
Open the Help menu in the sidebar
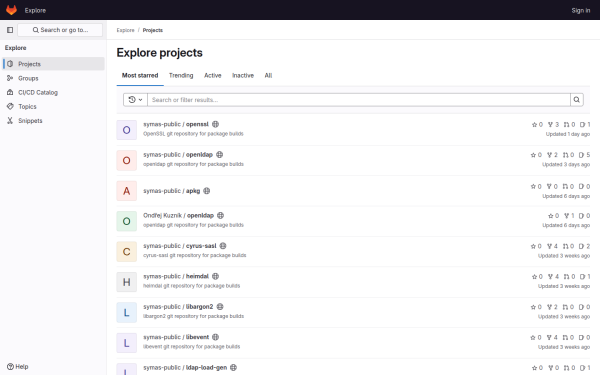click(18, 367)
